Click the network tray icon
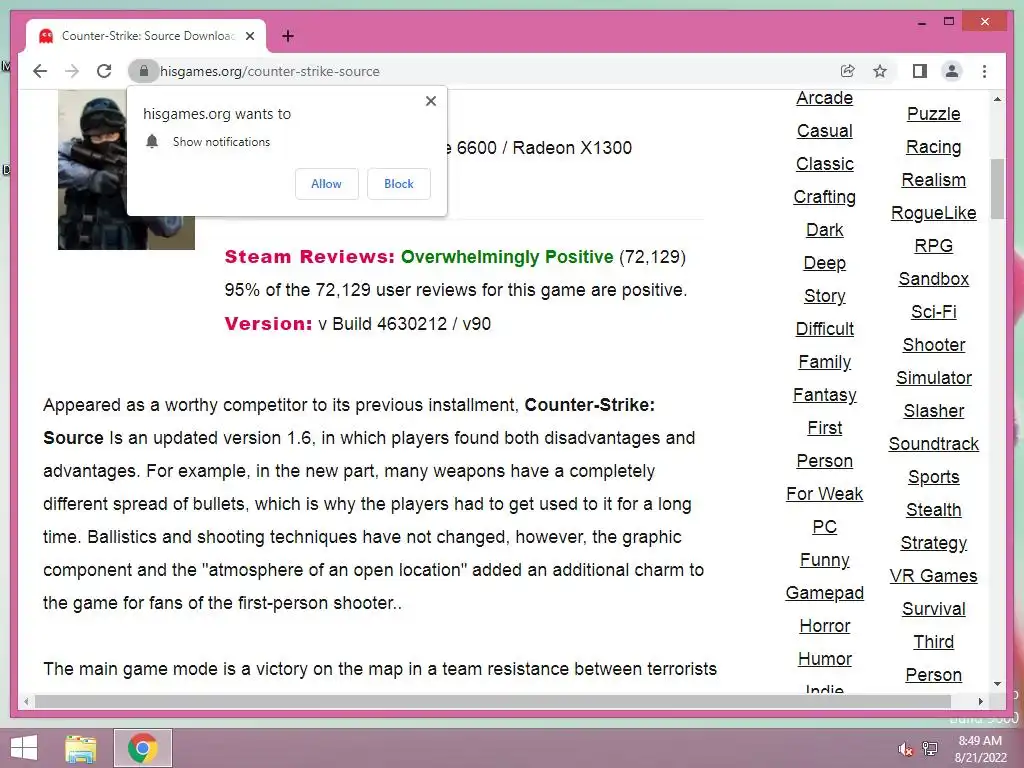This screenshot has height=768, width=1024. pos(930,748)
